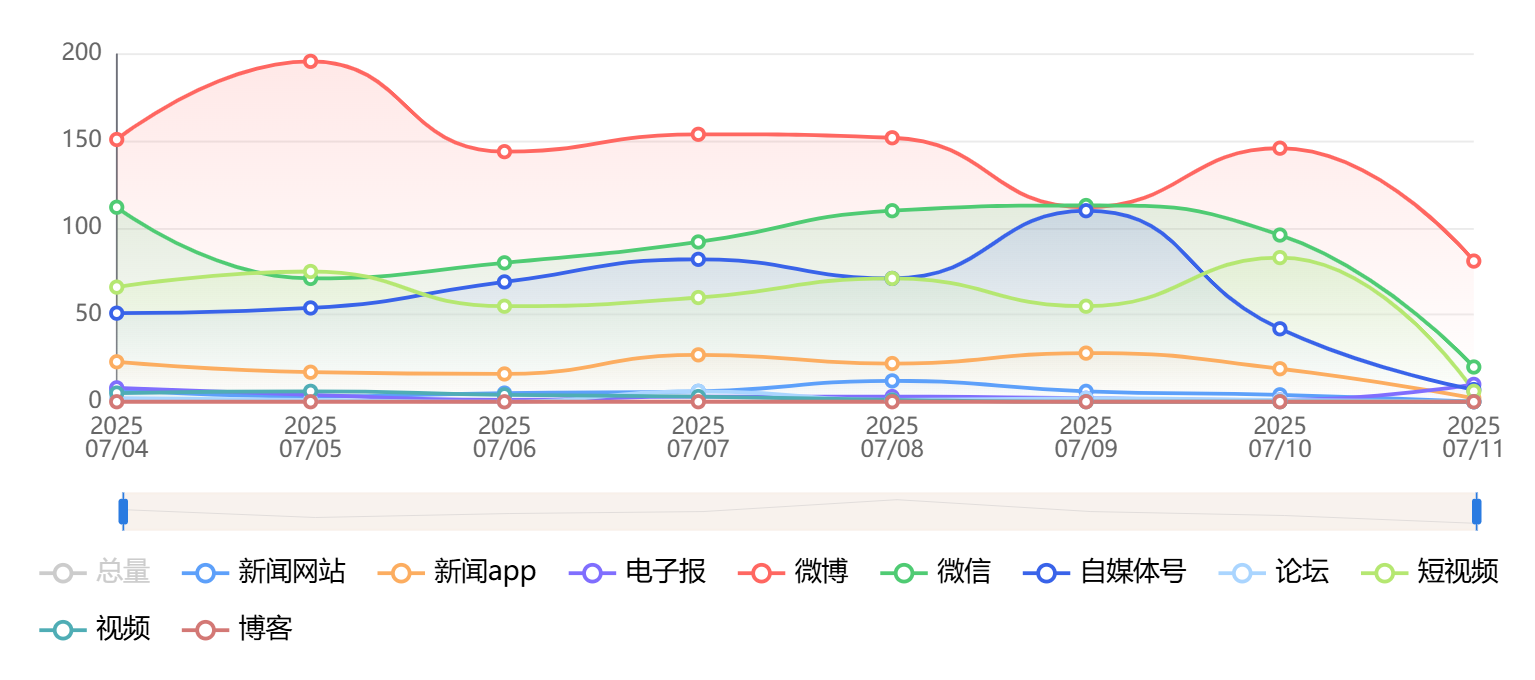
Task: Toggle the 博客 legend item
Action: pyautogui.click(x=238, y=629)
